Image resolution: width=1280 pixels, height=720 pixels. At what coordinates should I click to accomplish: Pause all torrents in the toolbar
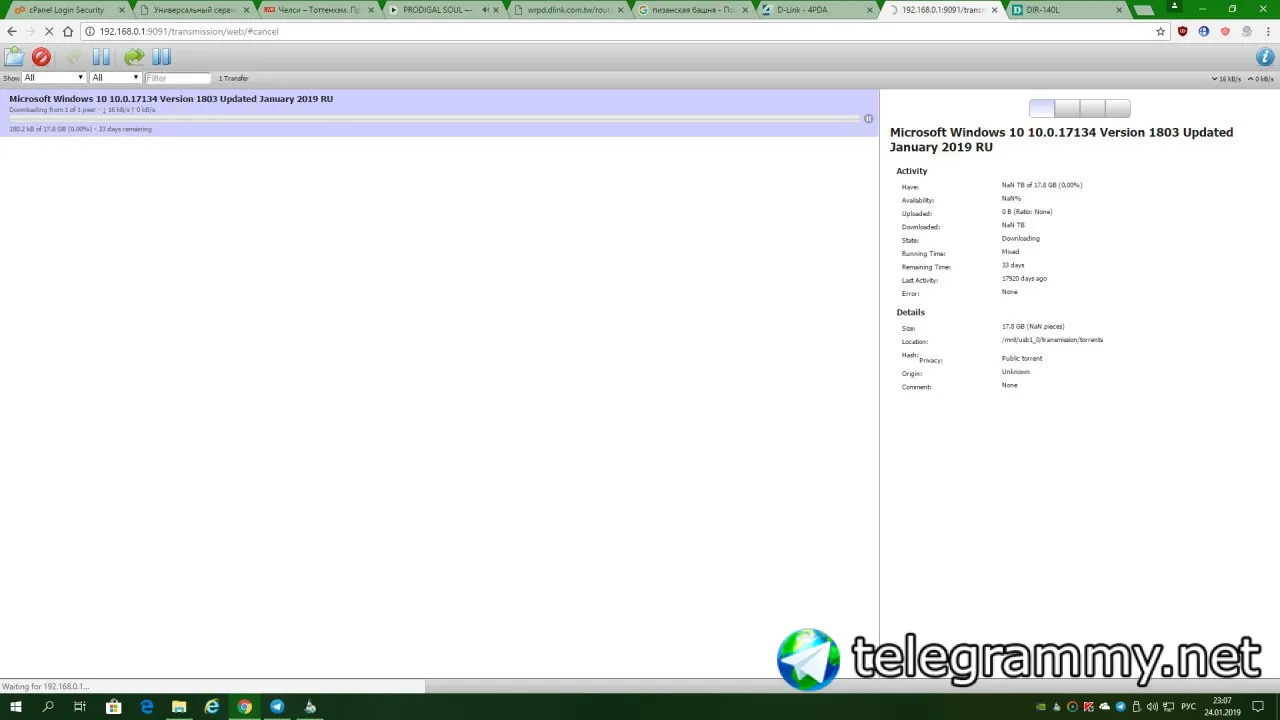[x=161, y=57]
